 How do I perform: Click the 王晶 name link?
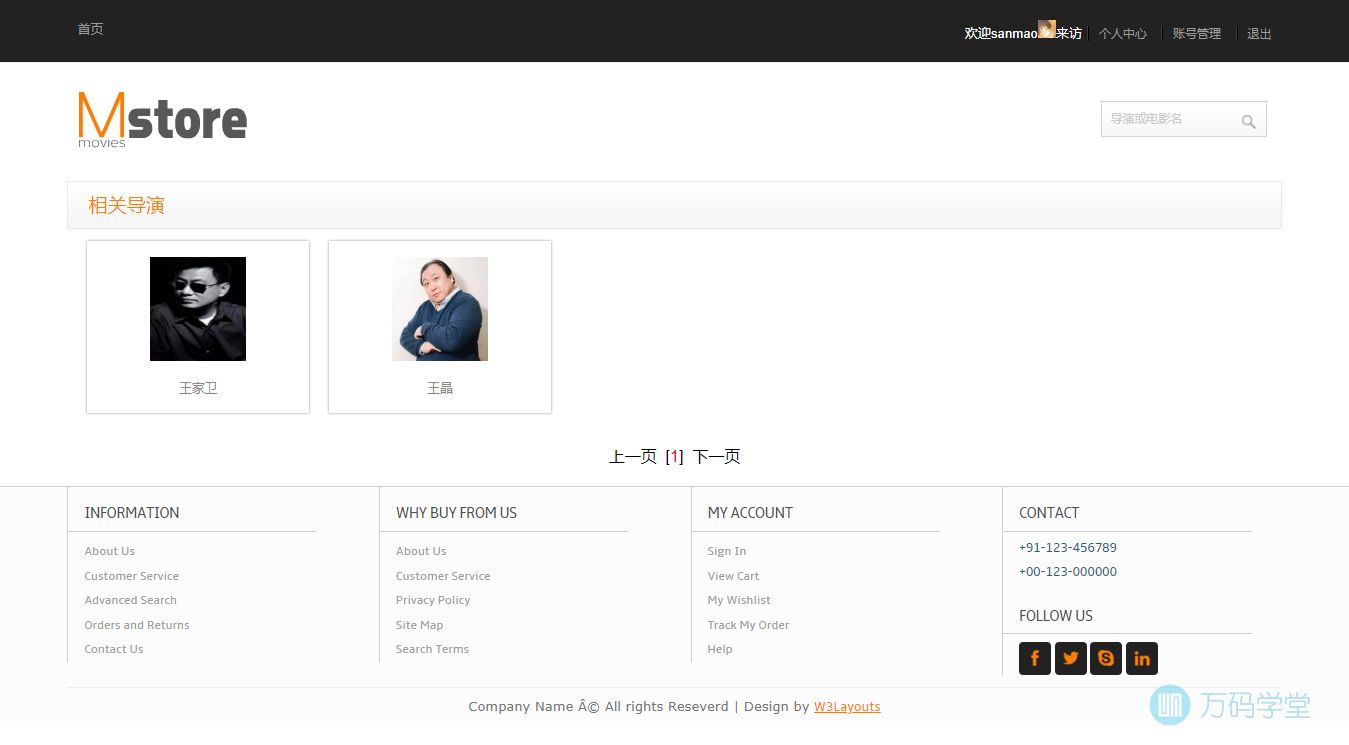coord(440,388)
